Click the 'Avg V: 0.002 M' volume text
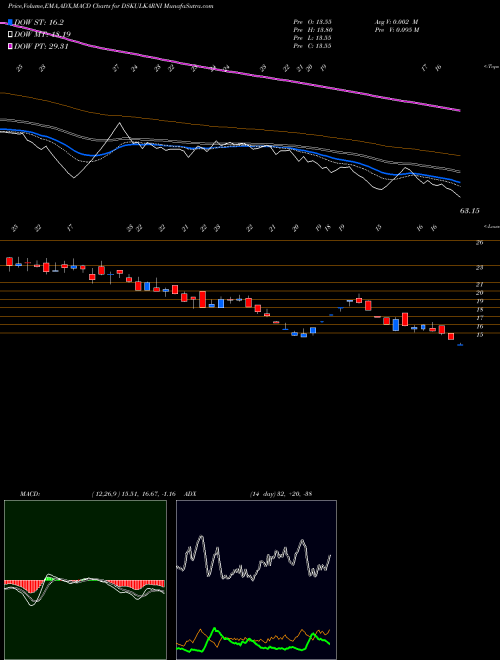The height and width of the screenshot is (660, 500). [x=396, y=22]
